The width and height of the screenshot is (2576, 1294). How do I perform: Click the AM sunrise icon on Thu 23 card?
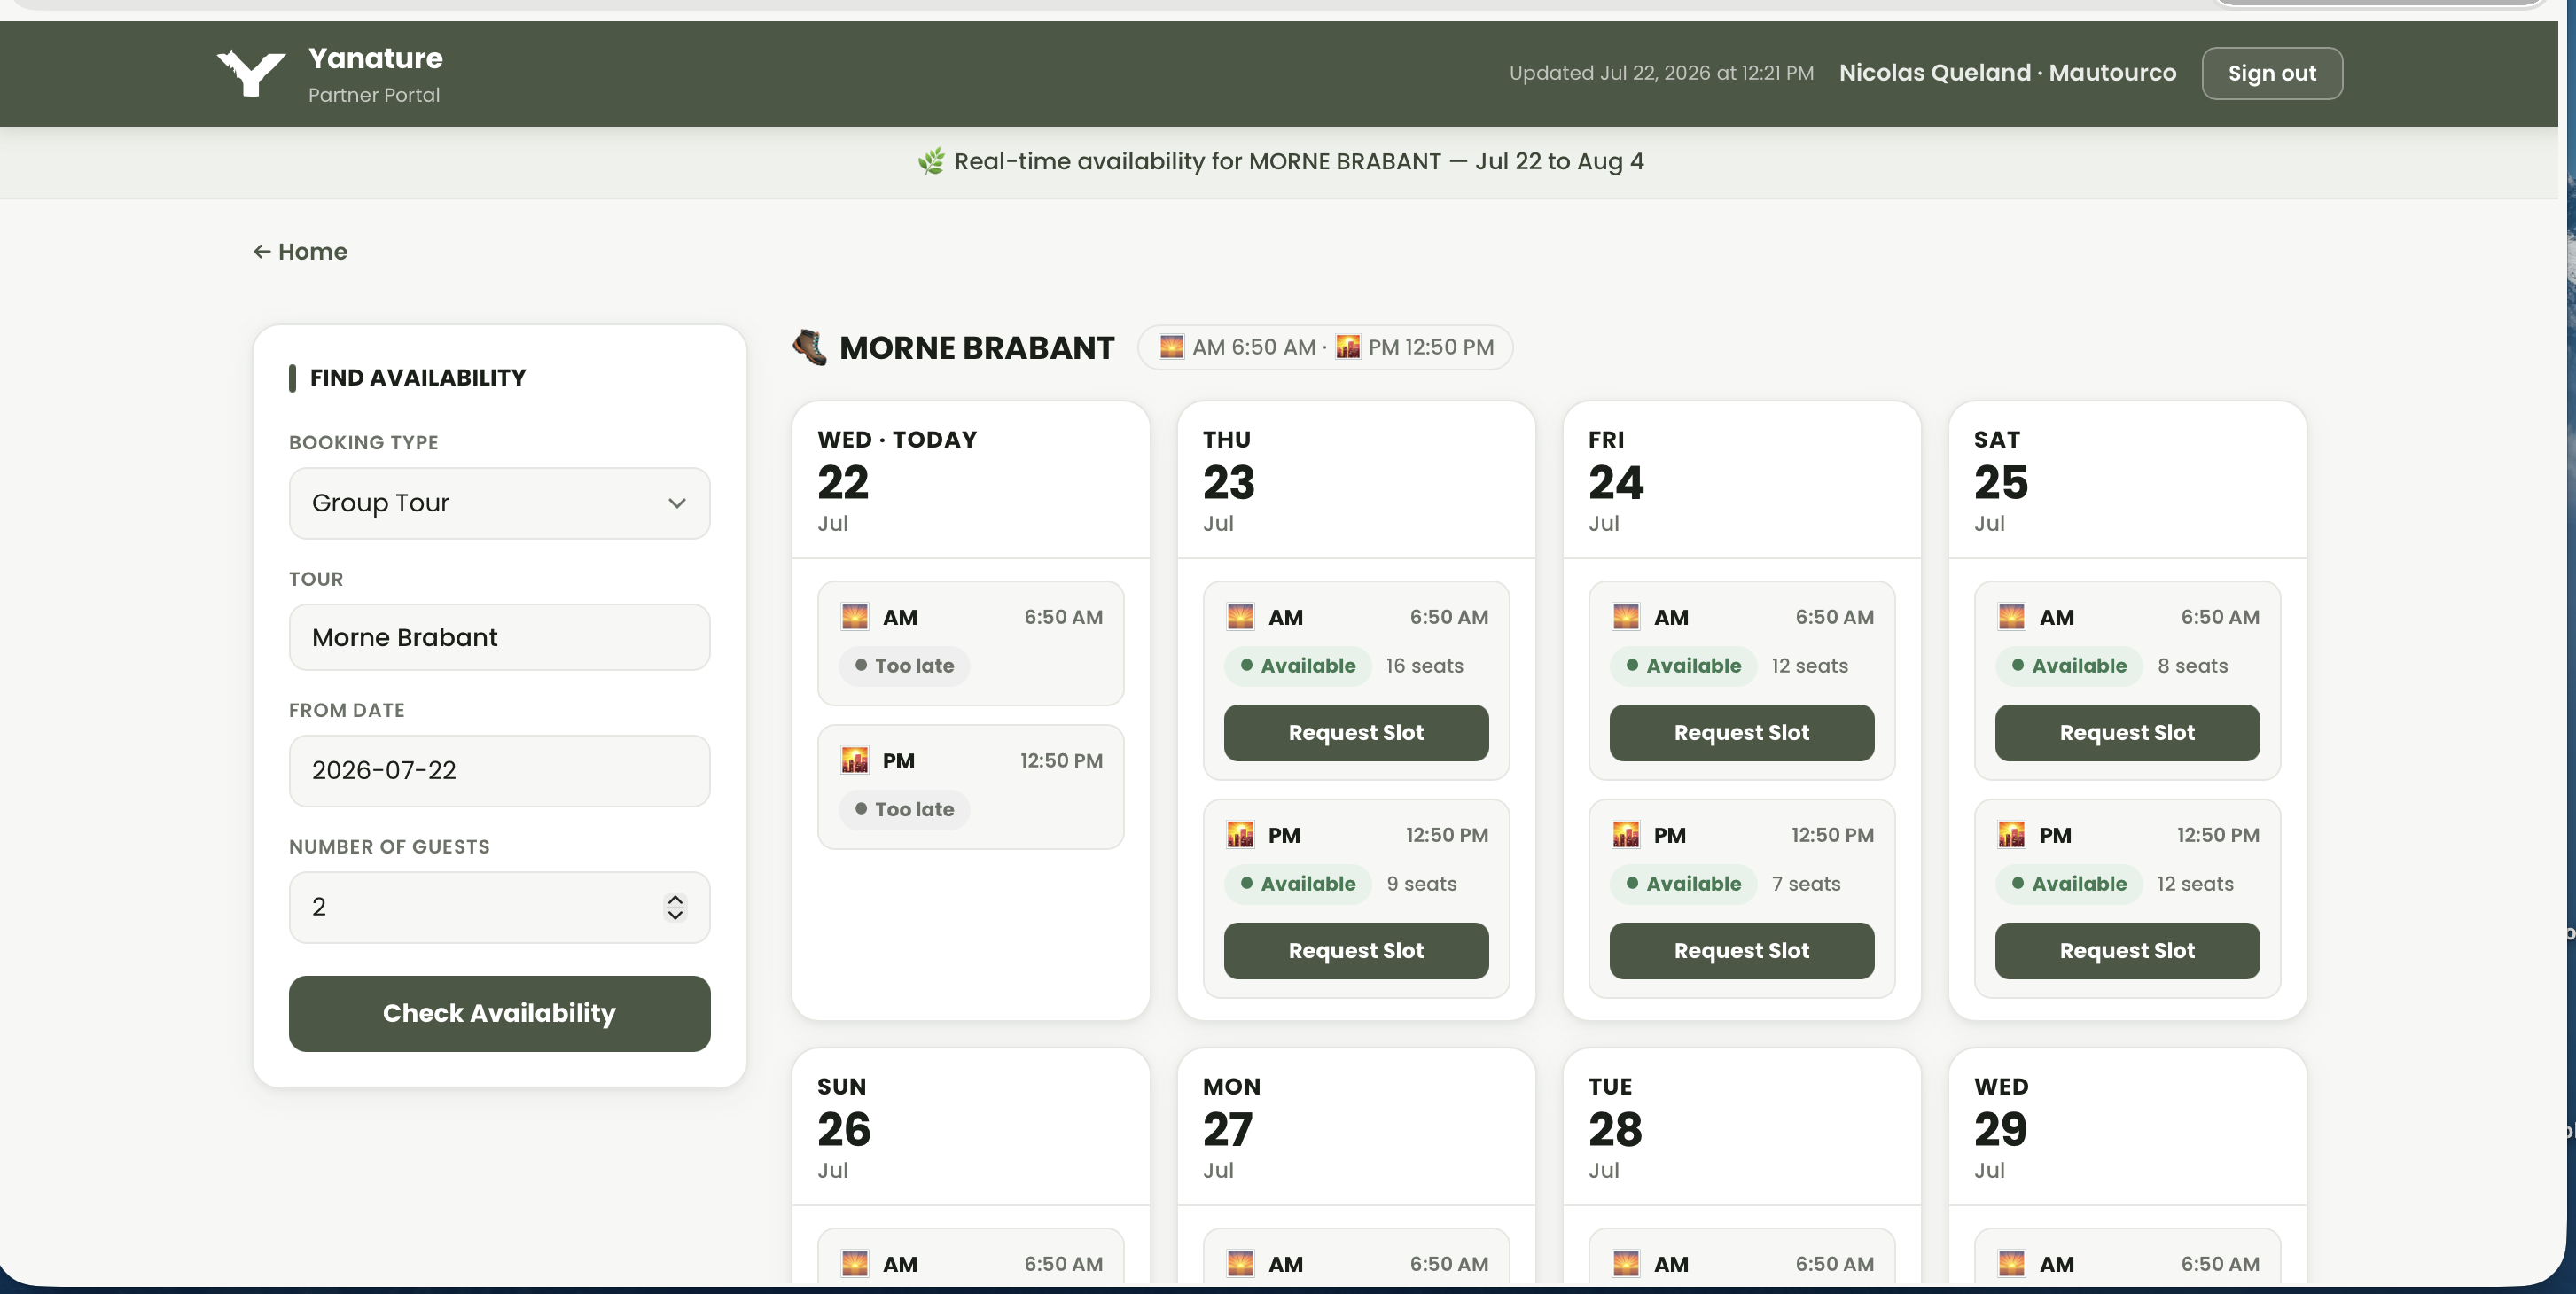(1240, 617)
